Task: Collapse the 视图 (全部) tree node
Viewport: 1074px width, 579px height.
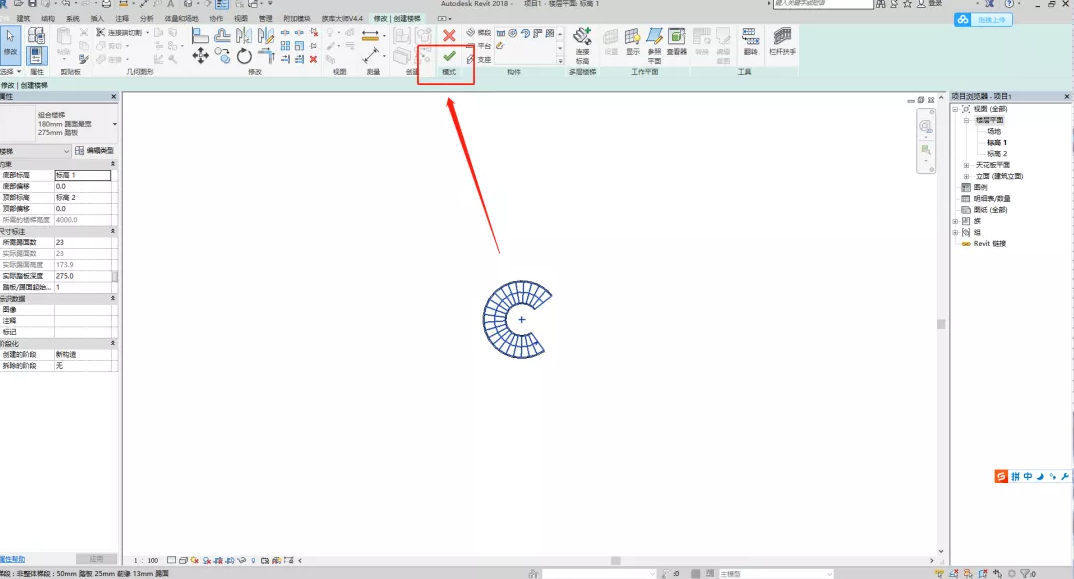Action: pos(955,109)
